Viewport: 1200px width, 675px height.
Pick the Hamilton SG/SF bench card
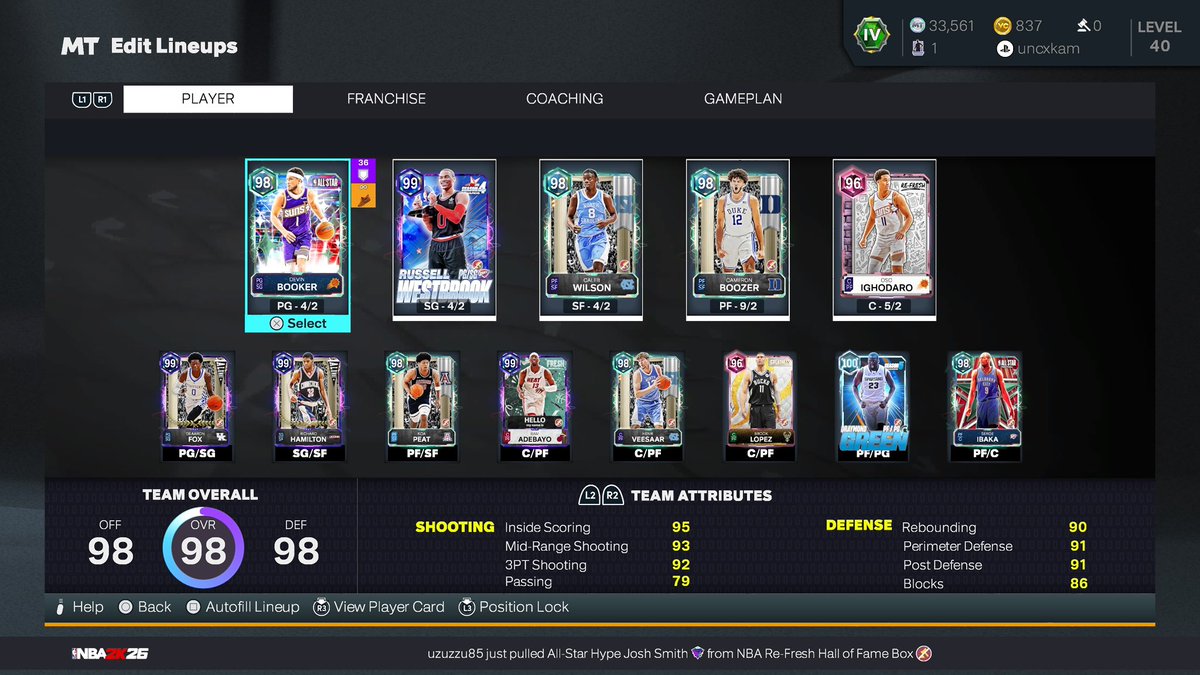310,406
